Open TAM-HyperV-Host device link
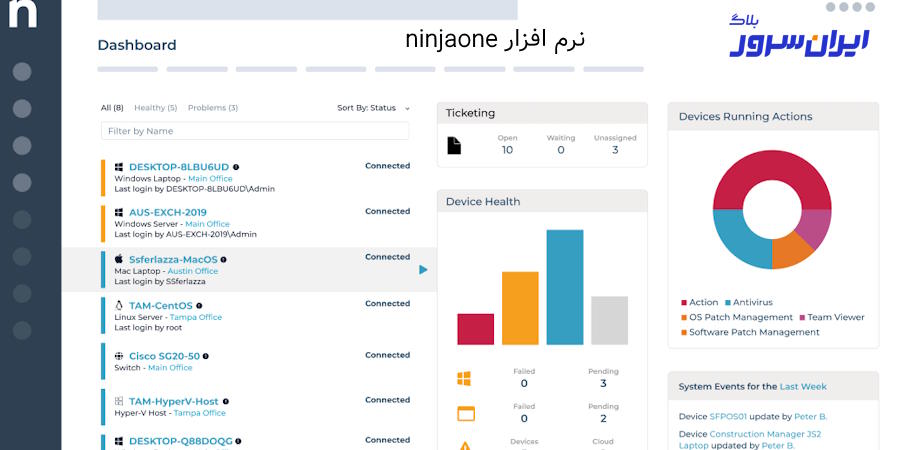This screenshot has width=900, height=450. point(174,401)
